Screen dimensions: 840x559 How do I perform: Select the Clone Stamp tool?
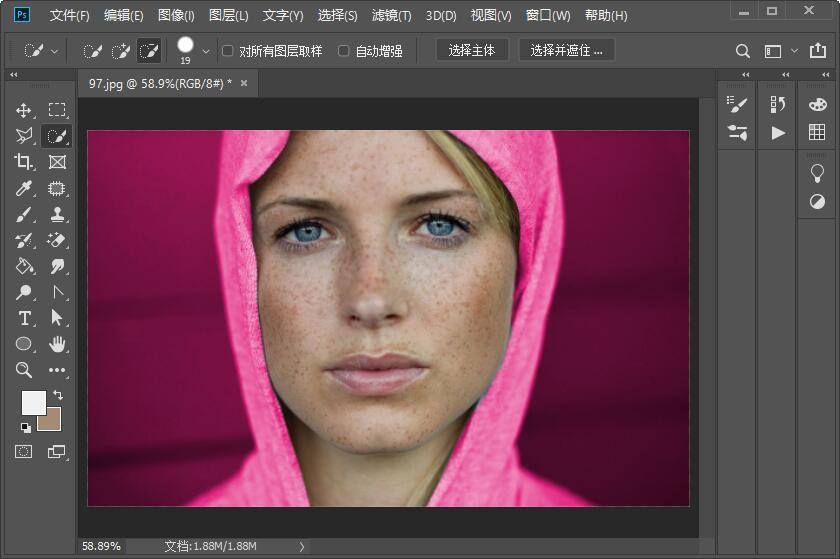click(x=57, y=214)
